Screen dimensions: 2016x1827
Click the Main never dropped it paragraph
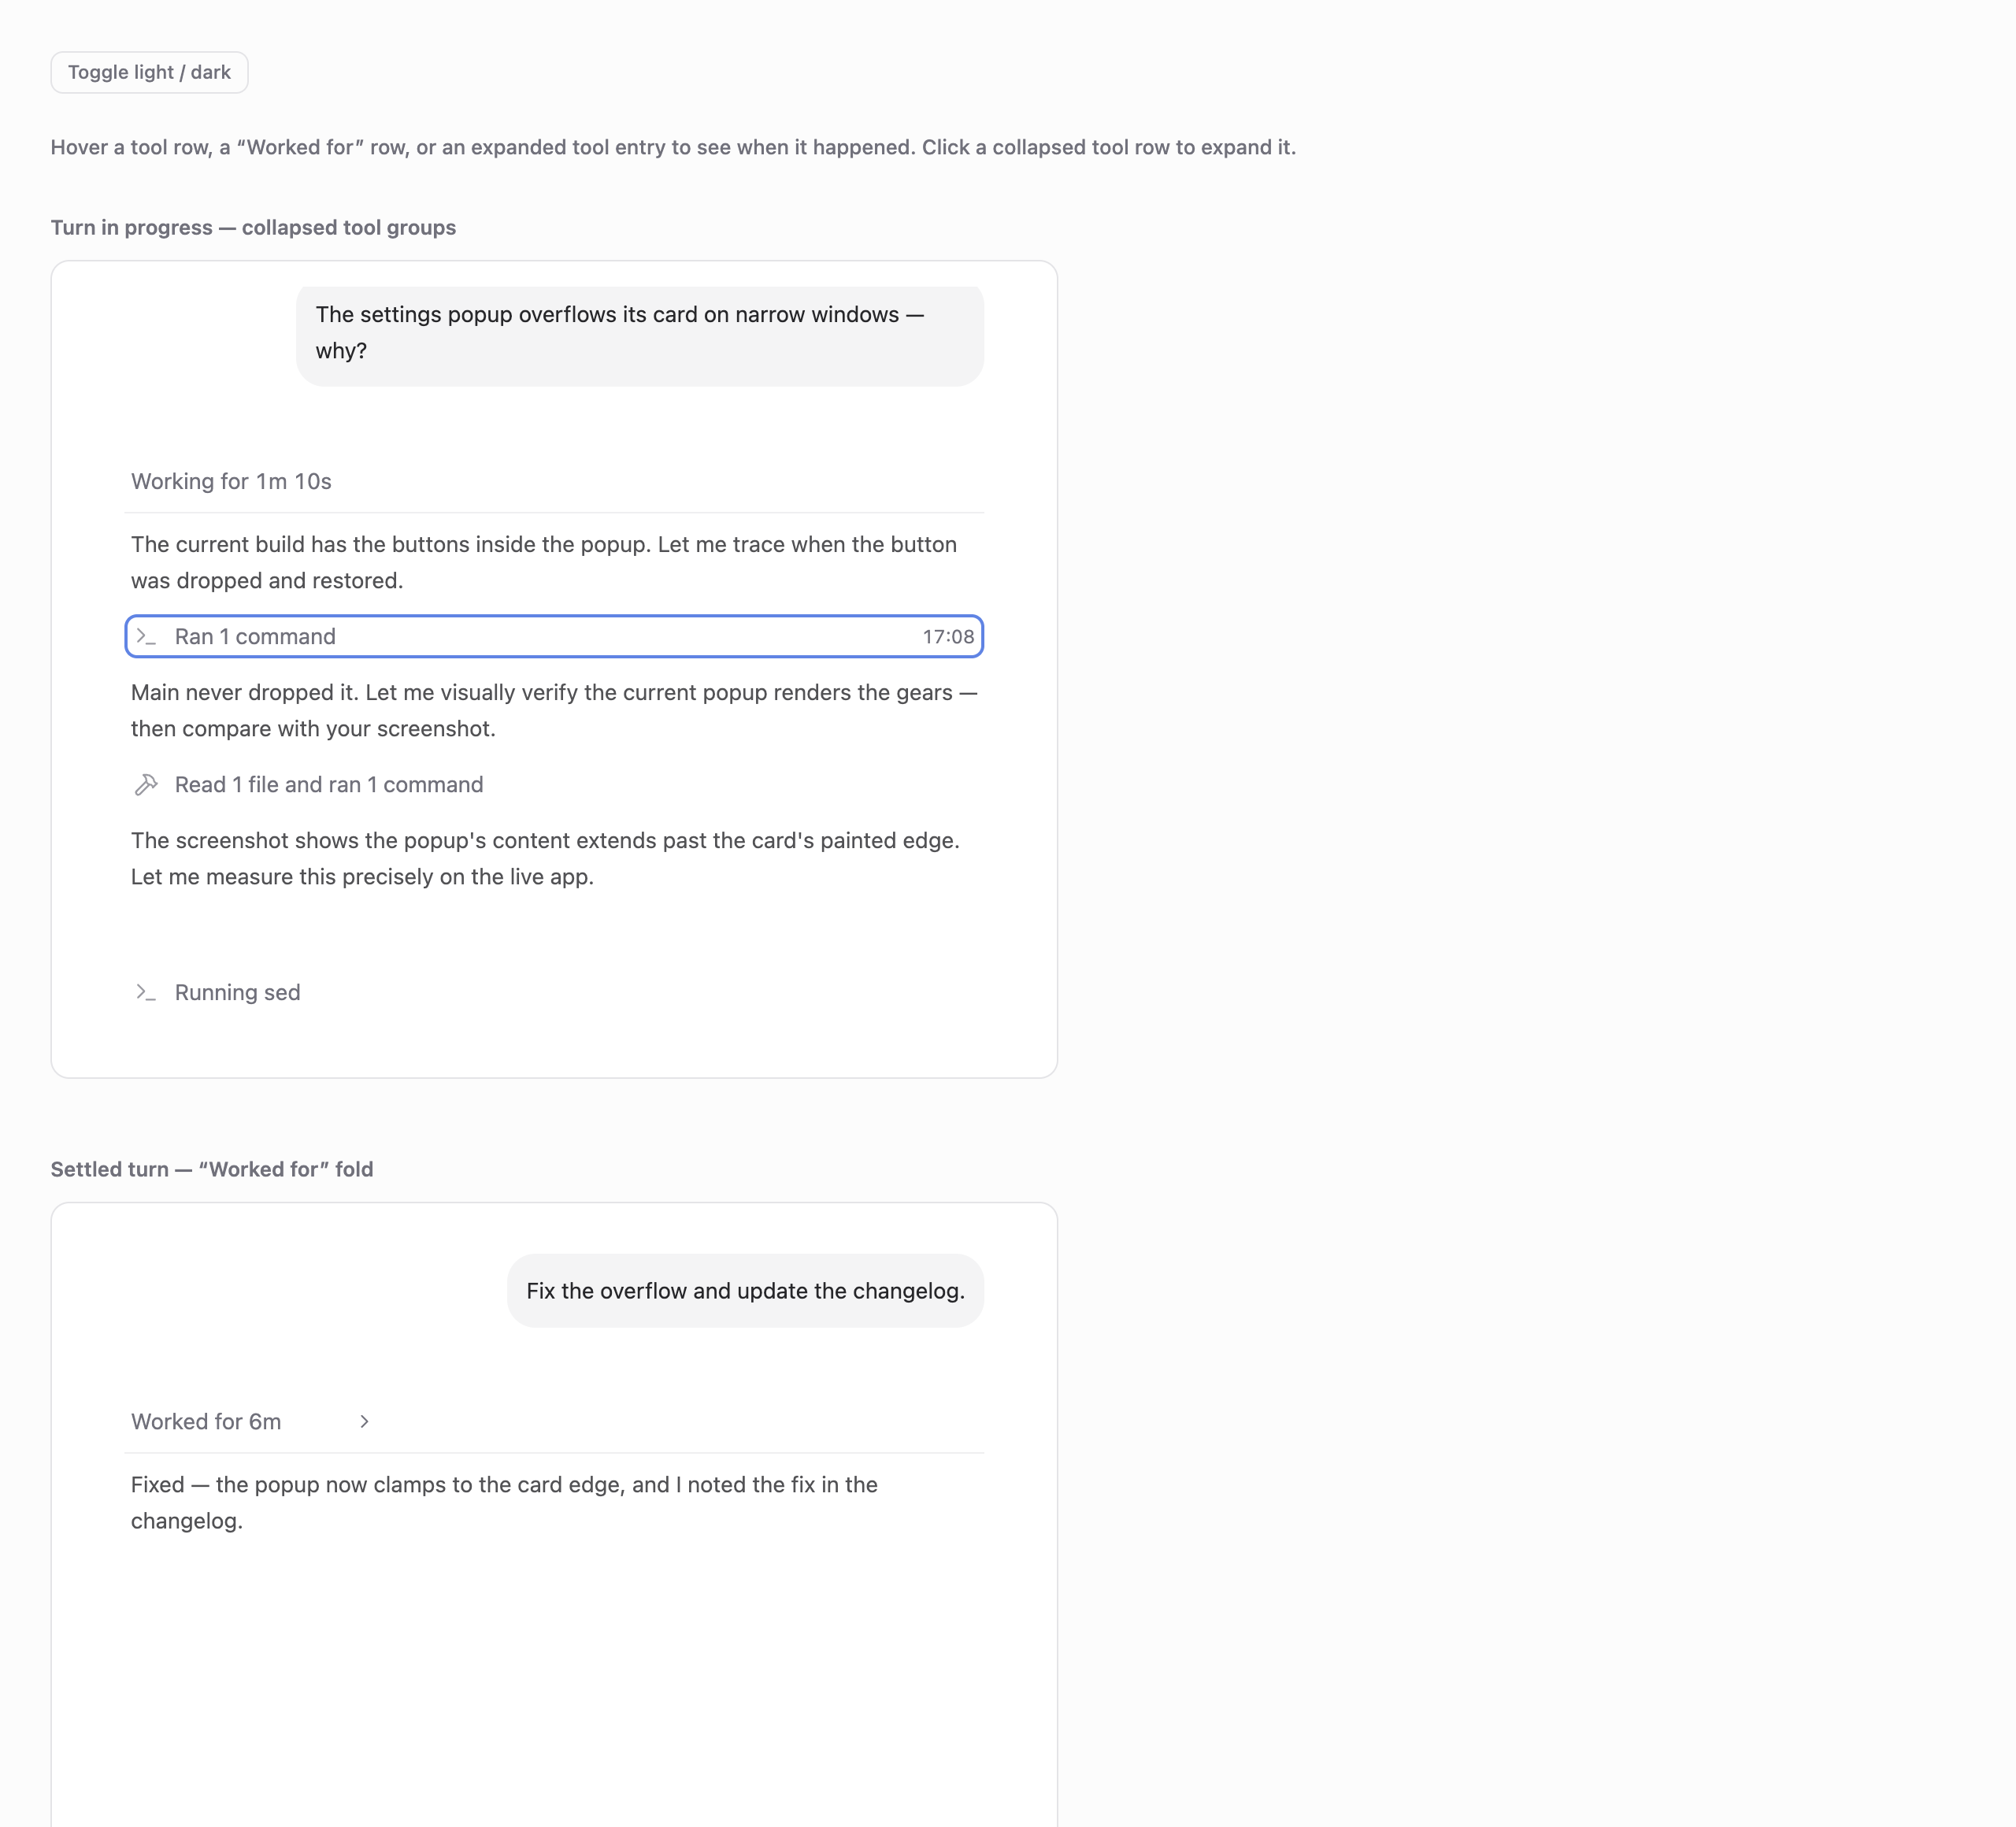[554, 711]
